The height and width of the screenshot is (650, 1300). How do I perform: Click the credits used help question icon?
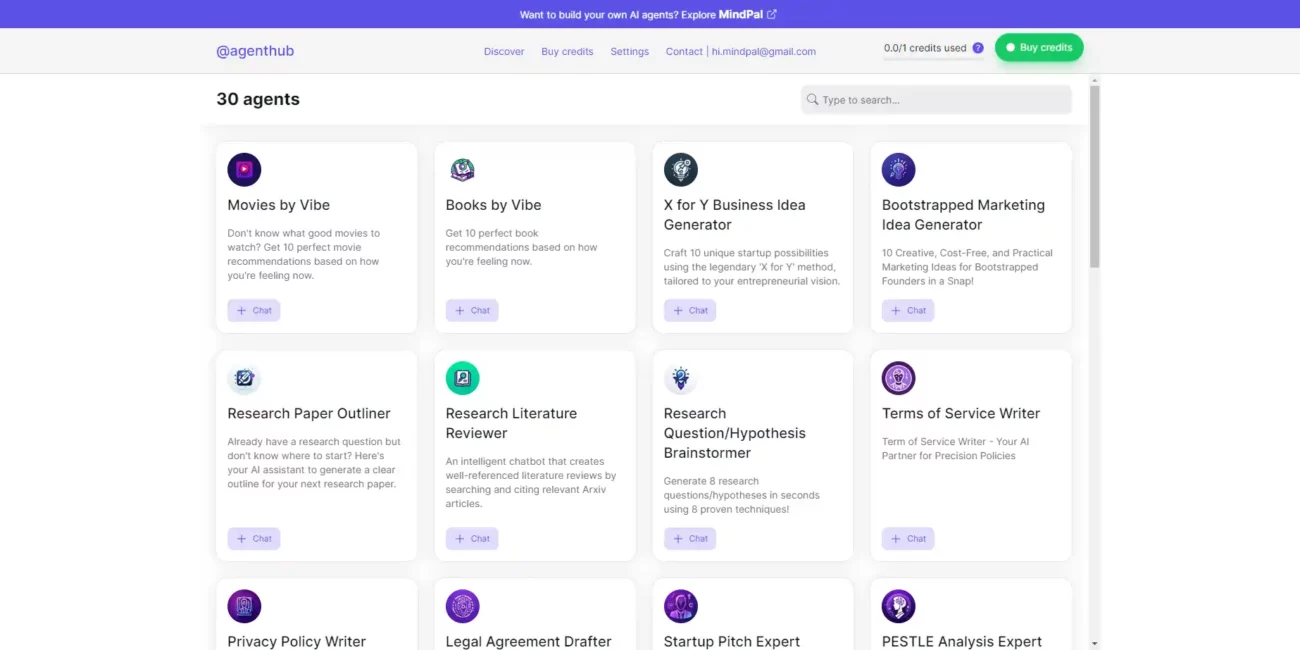pos(978,48)
